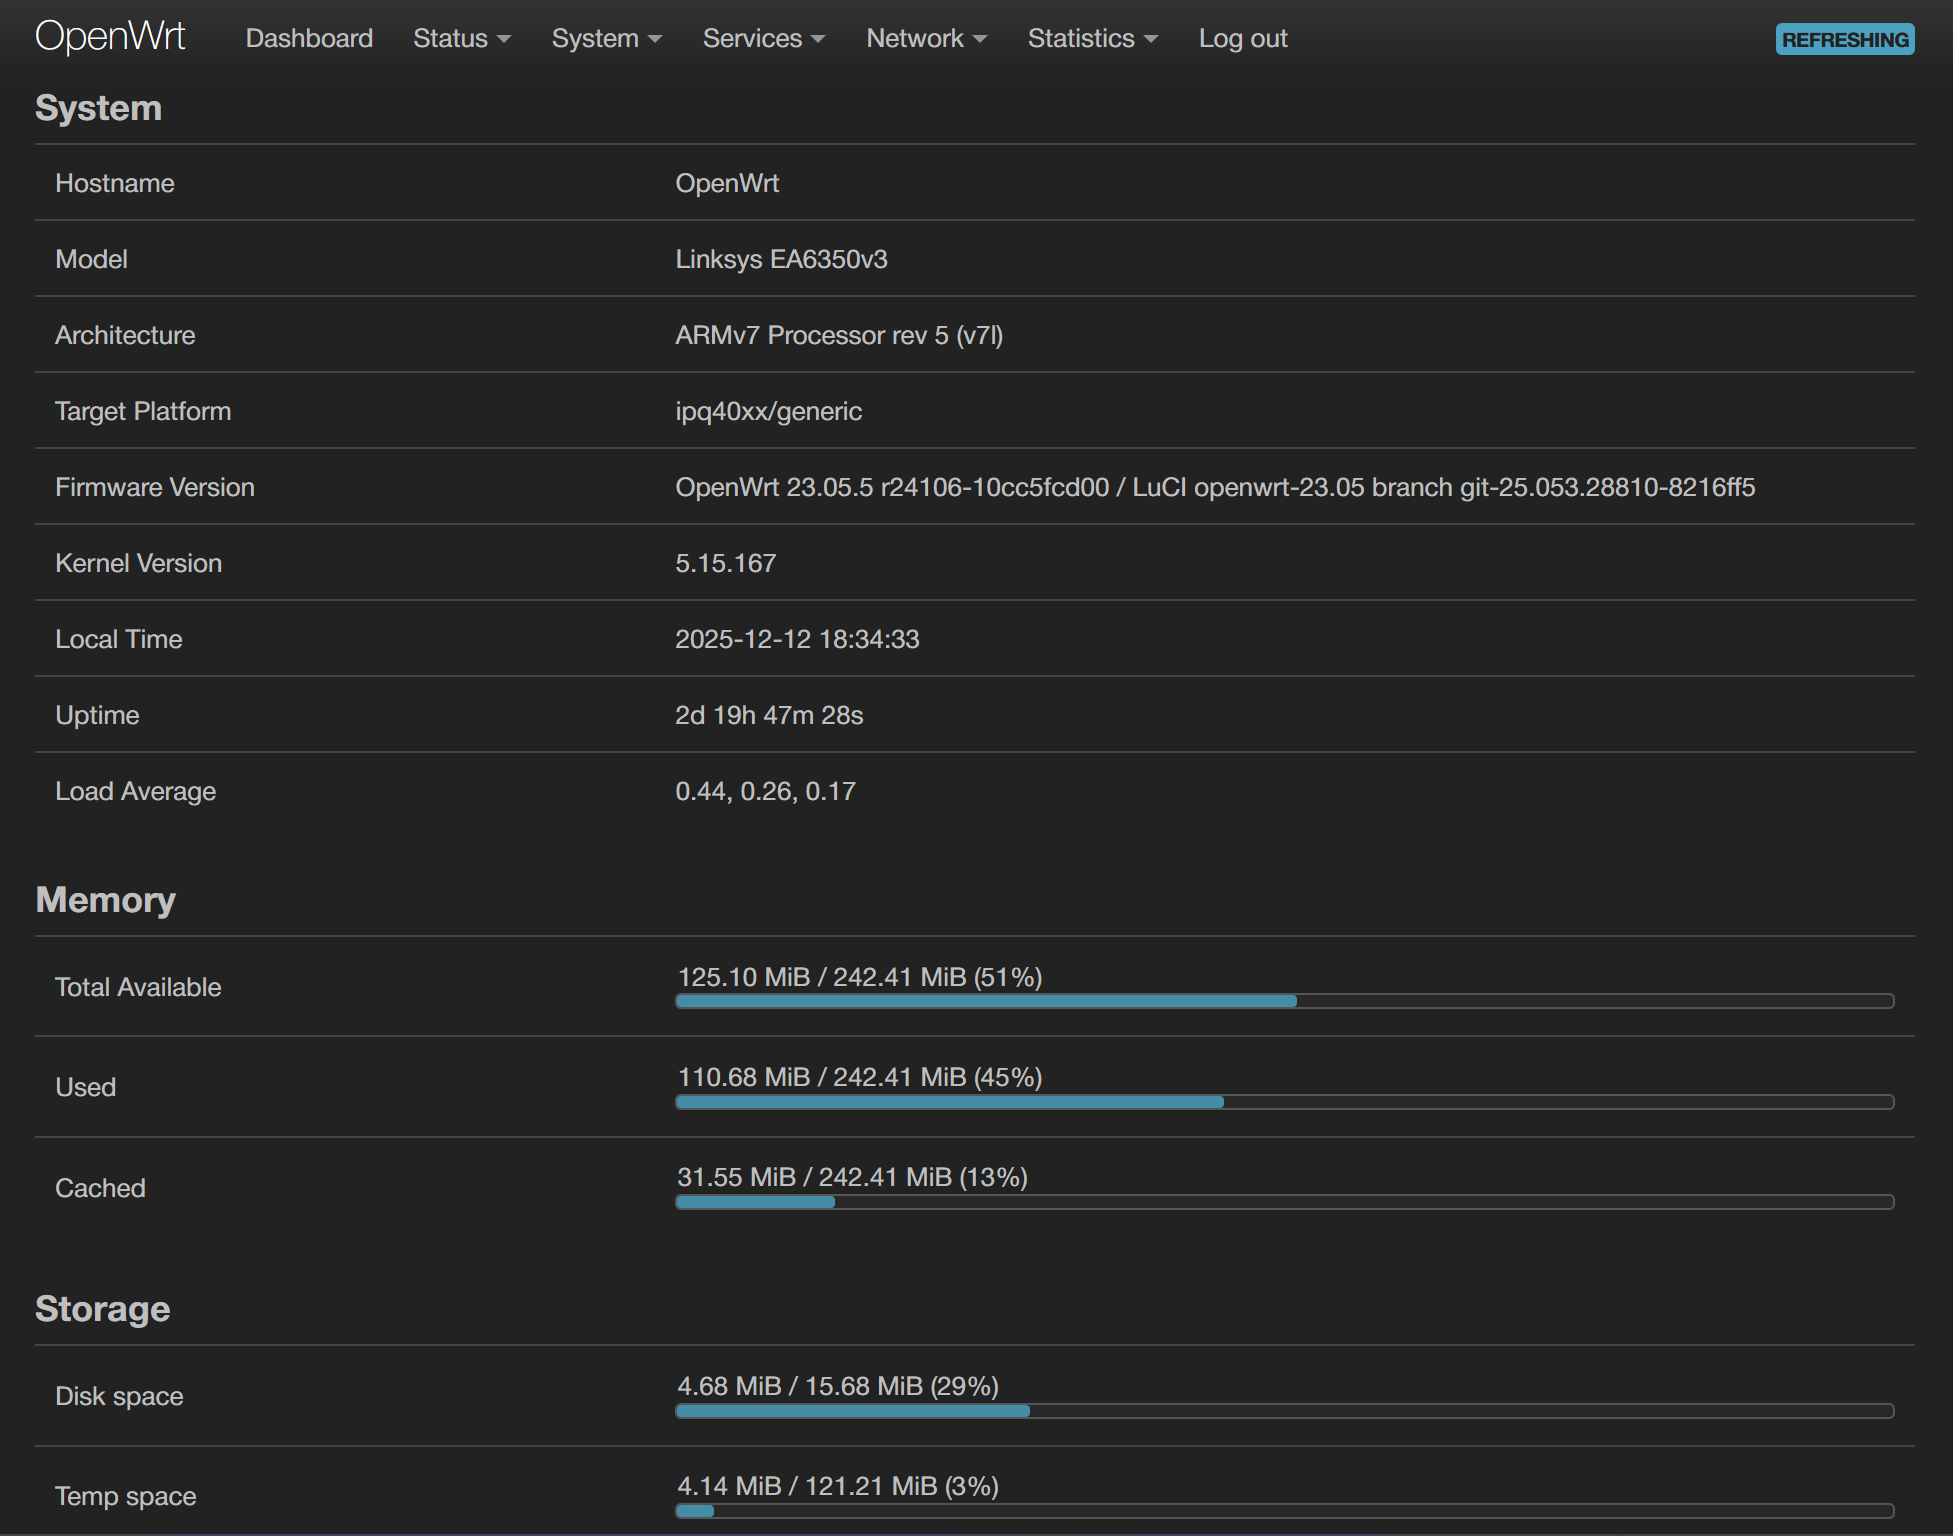1953x1536 pixels.
Task: Click the Temp space usage bar
Action: (x=1284, y=1511)
